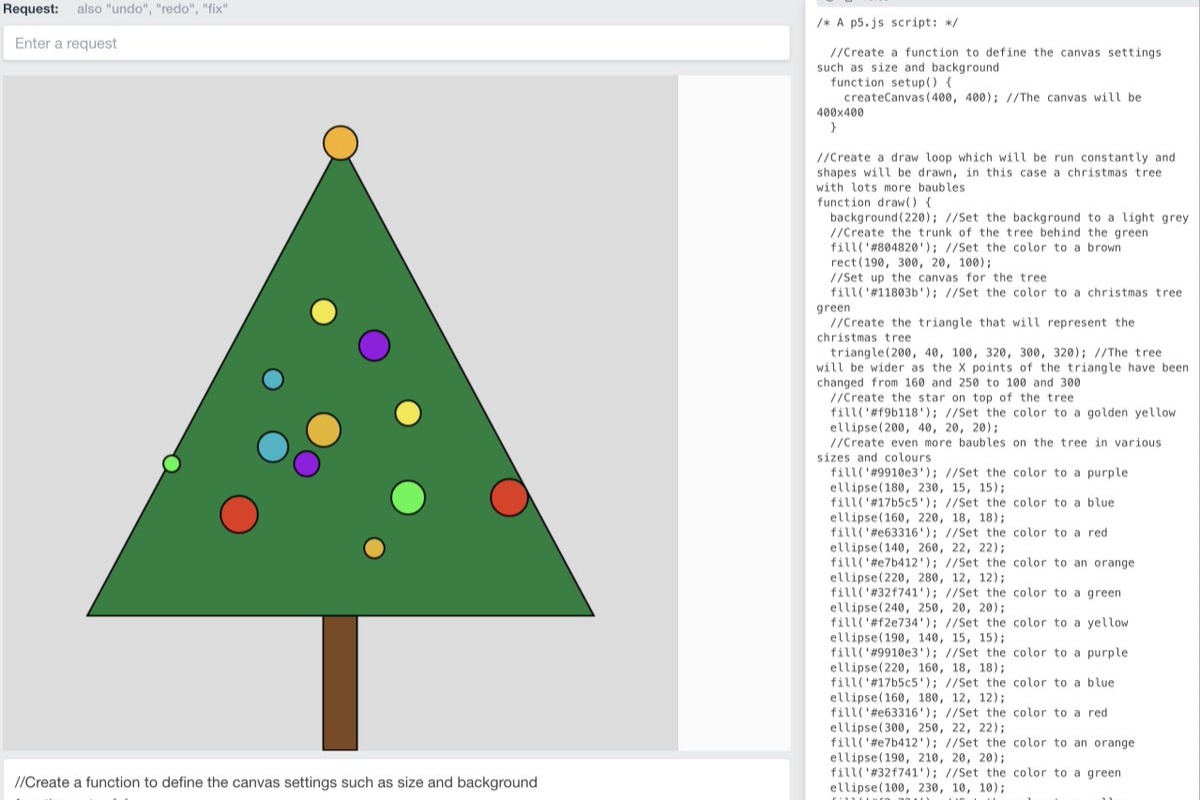Click the golden star atop the tree
Screen dimensions: 1200x800
[x=340, y=142]
